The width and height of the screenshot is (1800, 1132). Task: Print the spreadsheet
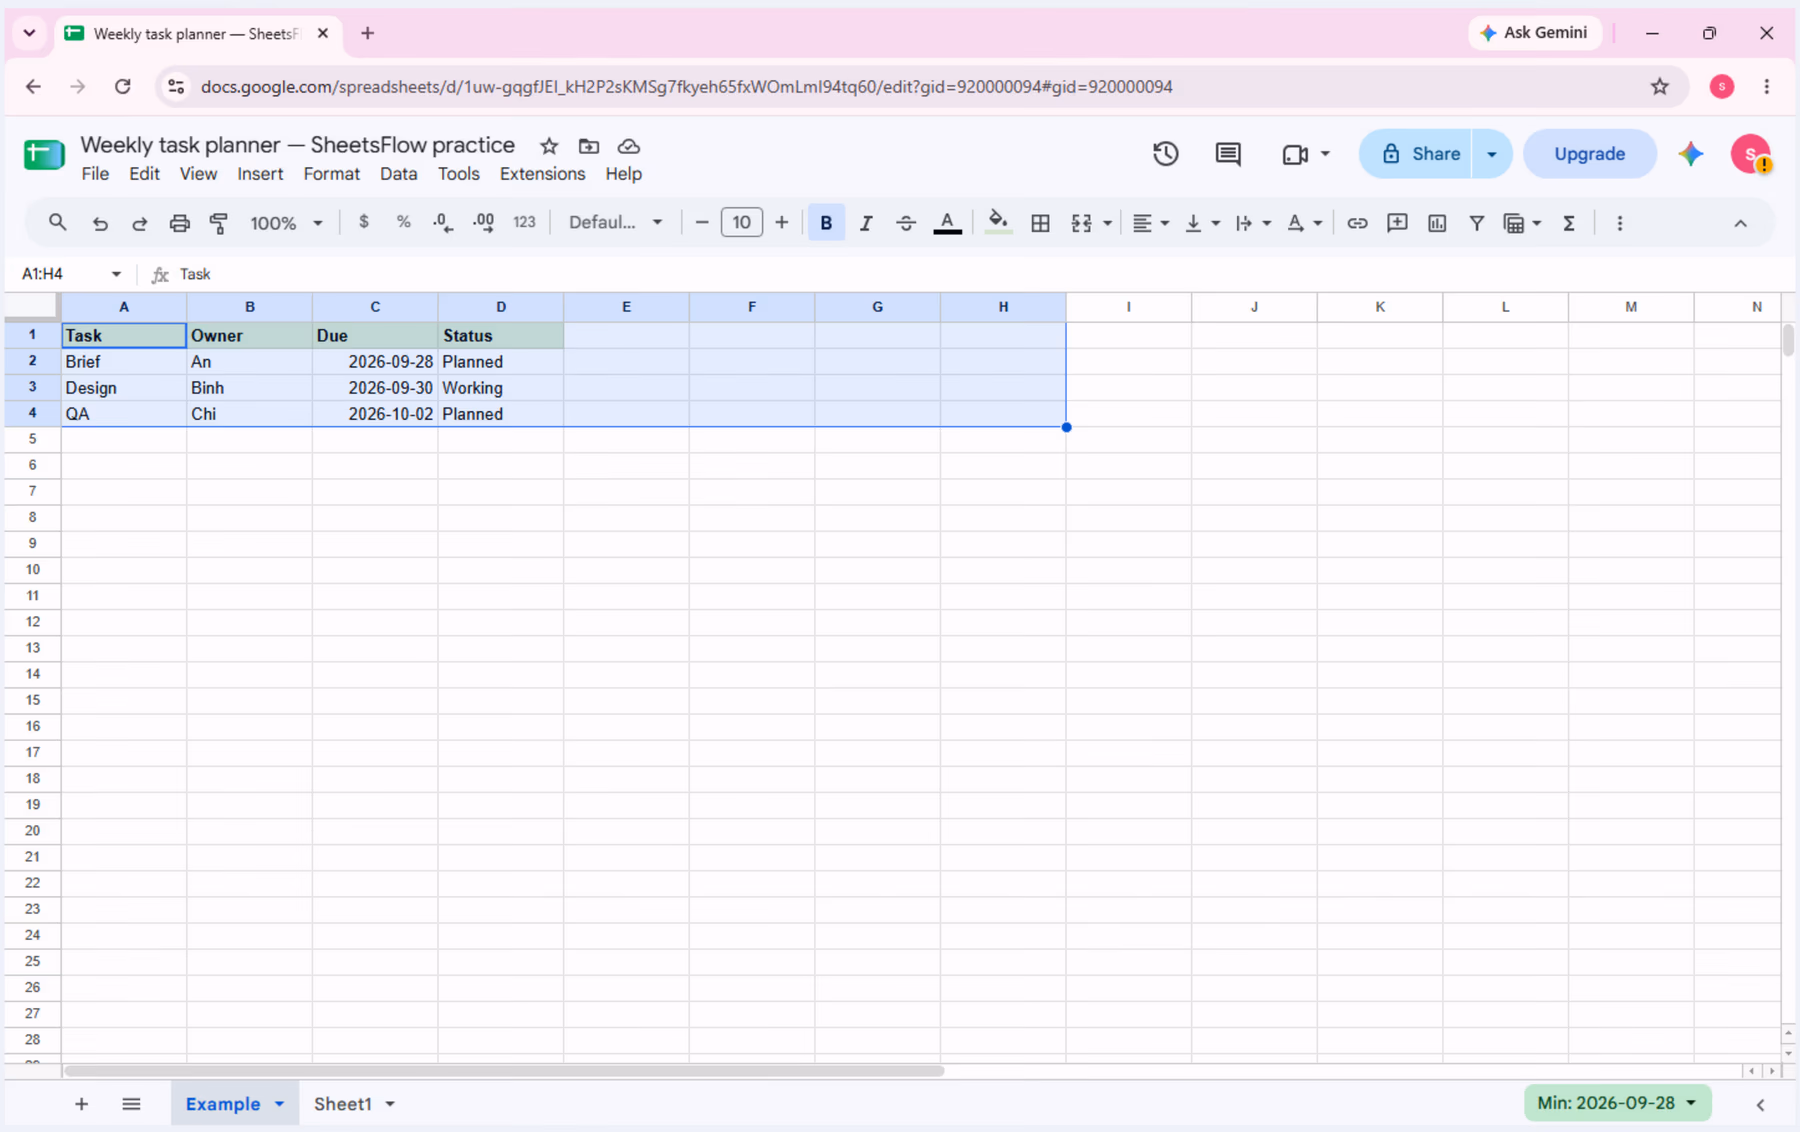pos(179,223)
